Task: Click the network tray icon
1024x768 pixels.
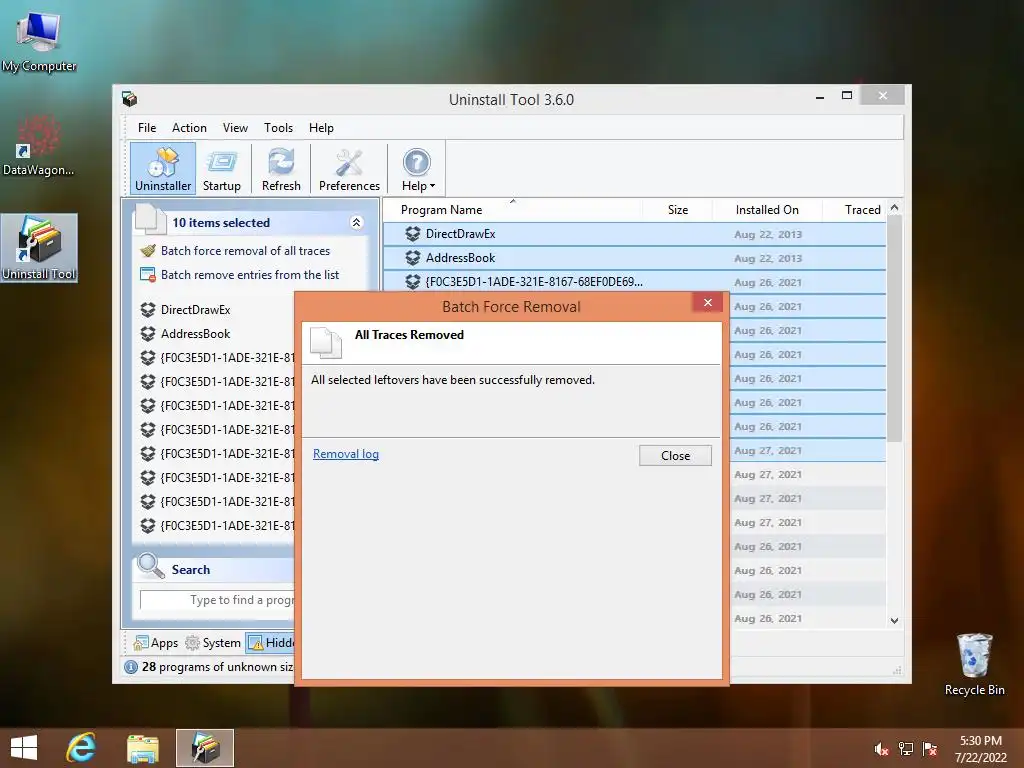Action: tap(906, 749)
